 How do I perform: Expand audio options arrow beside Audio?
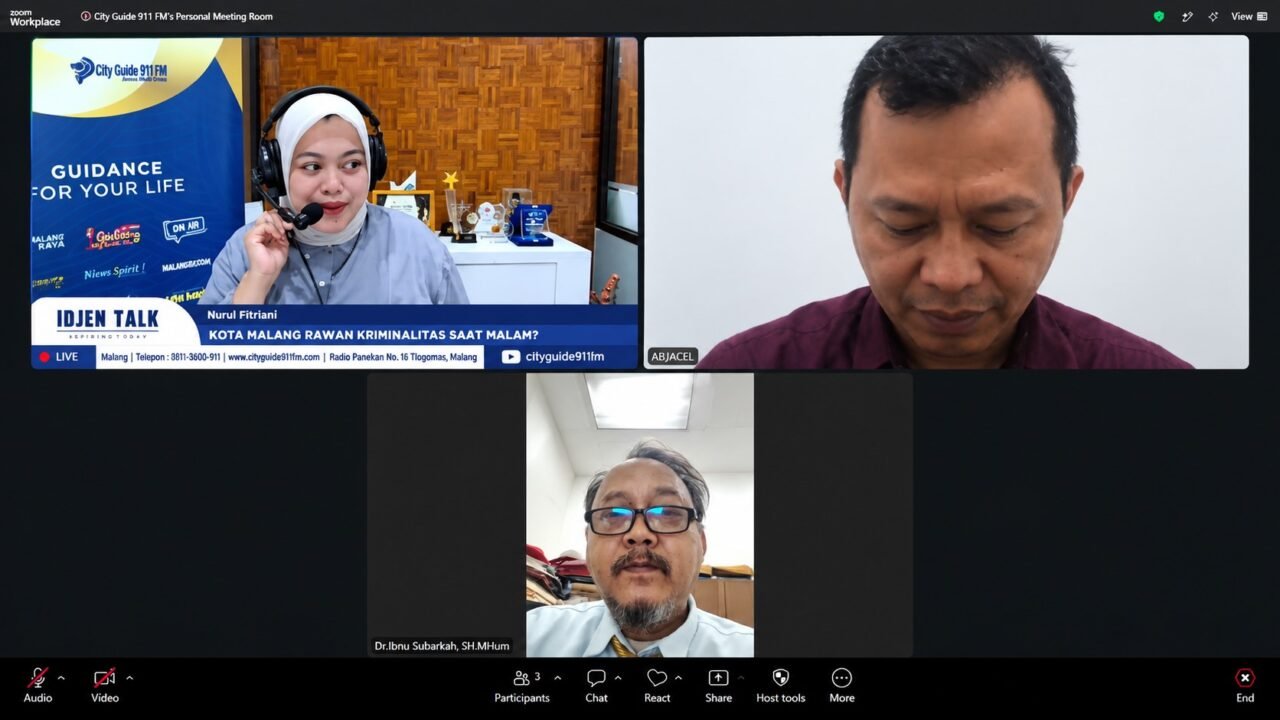pyautogui.click(x=61, y=678)
